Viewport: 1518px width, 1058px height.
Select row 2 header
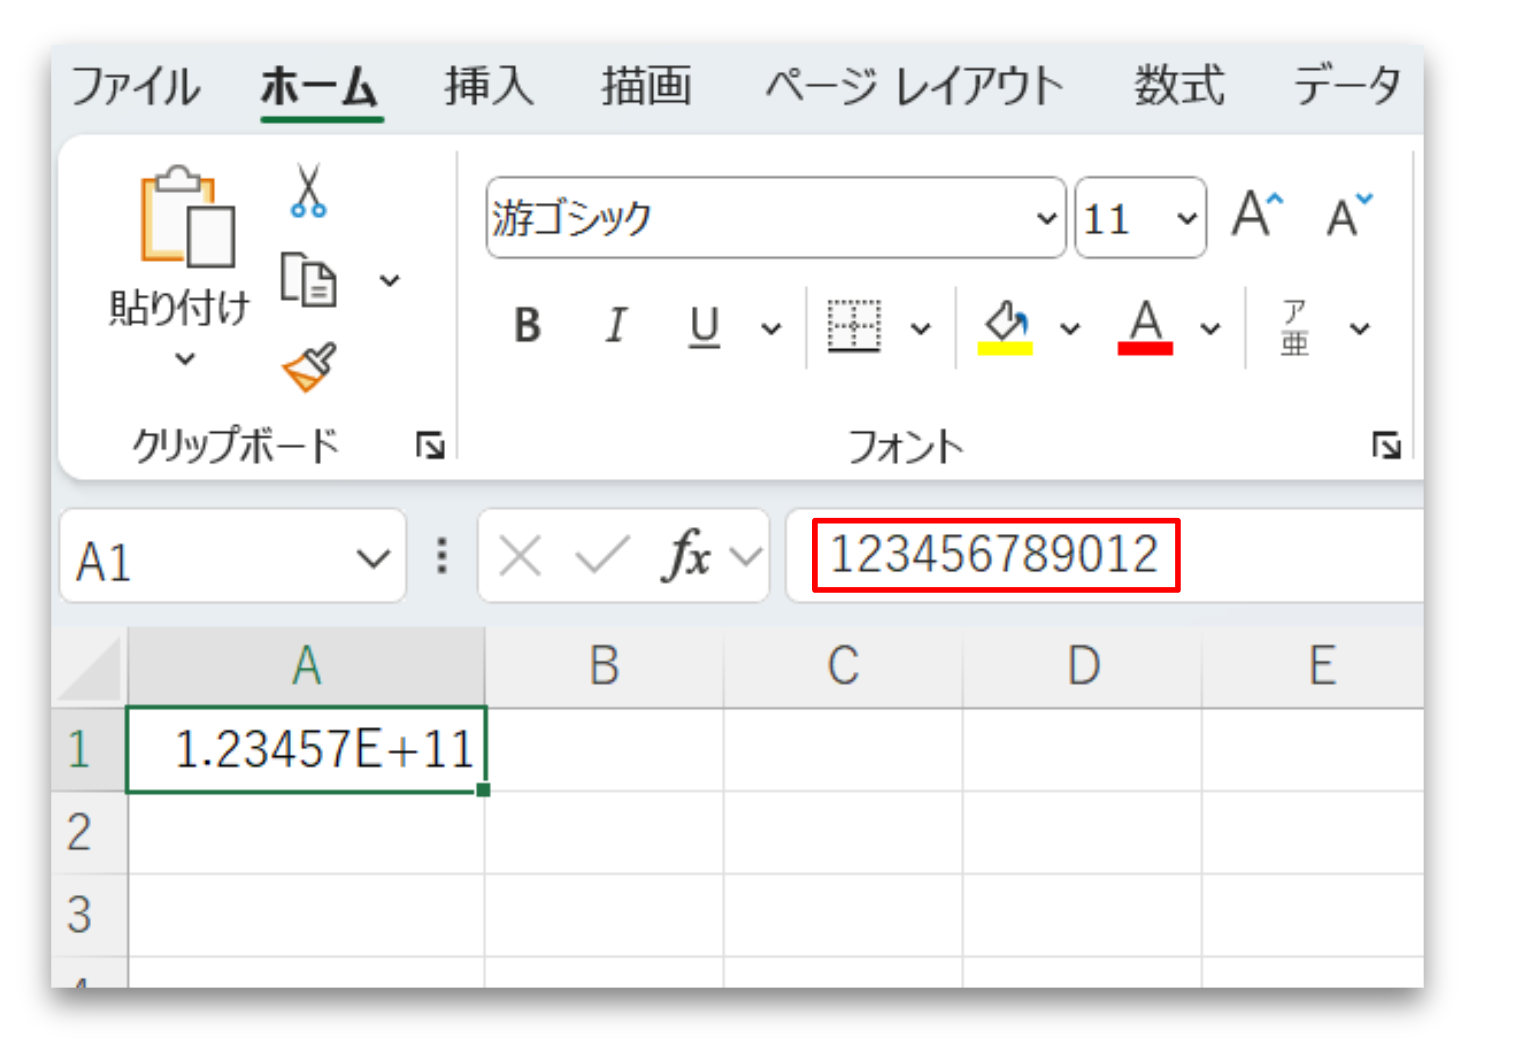[x=89, y=833]
